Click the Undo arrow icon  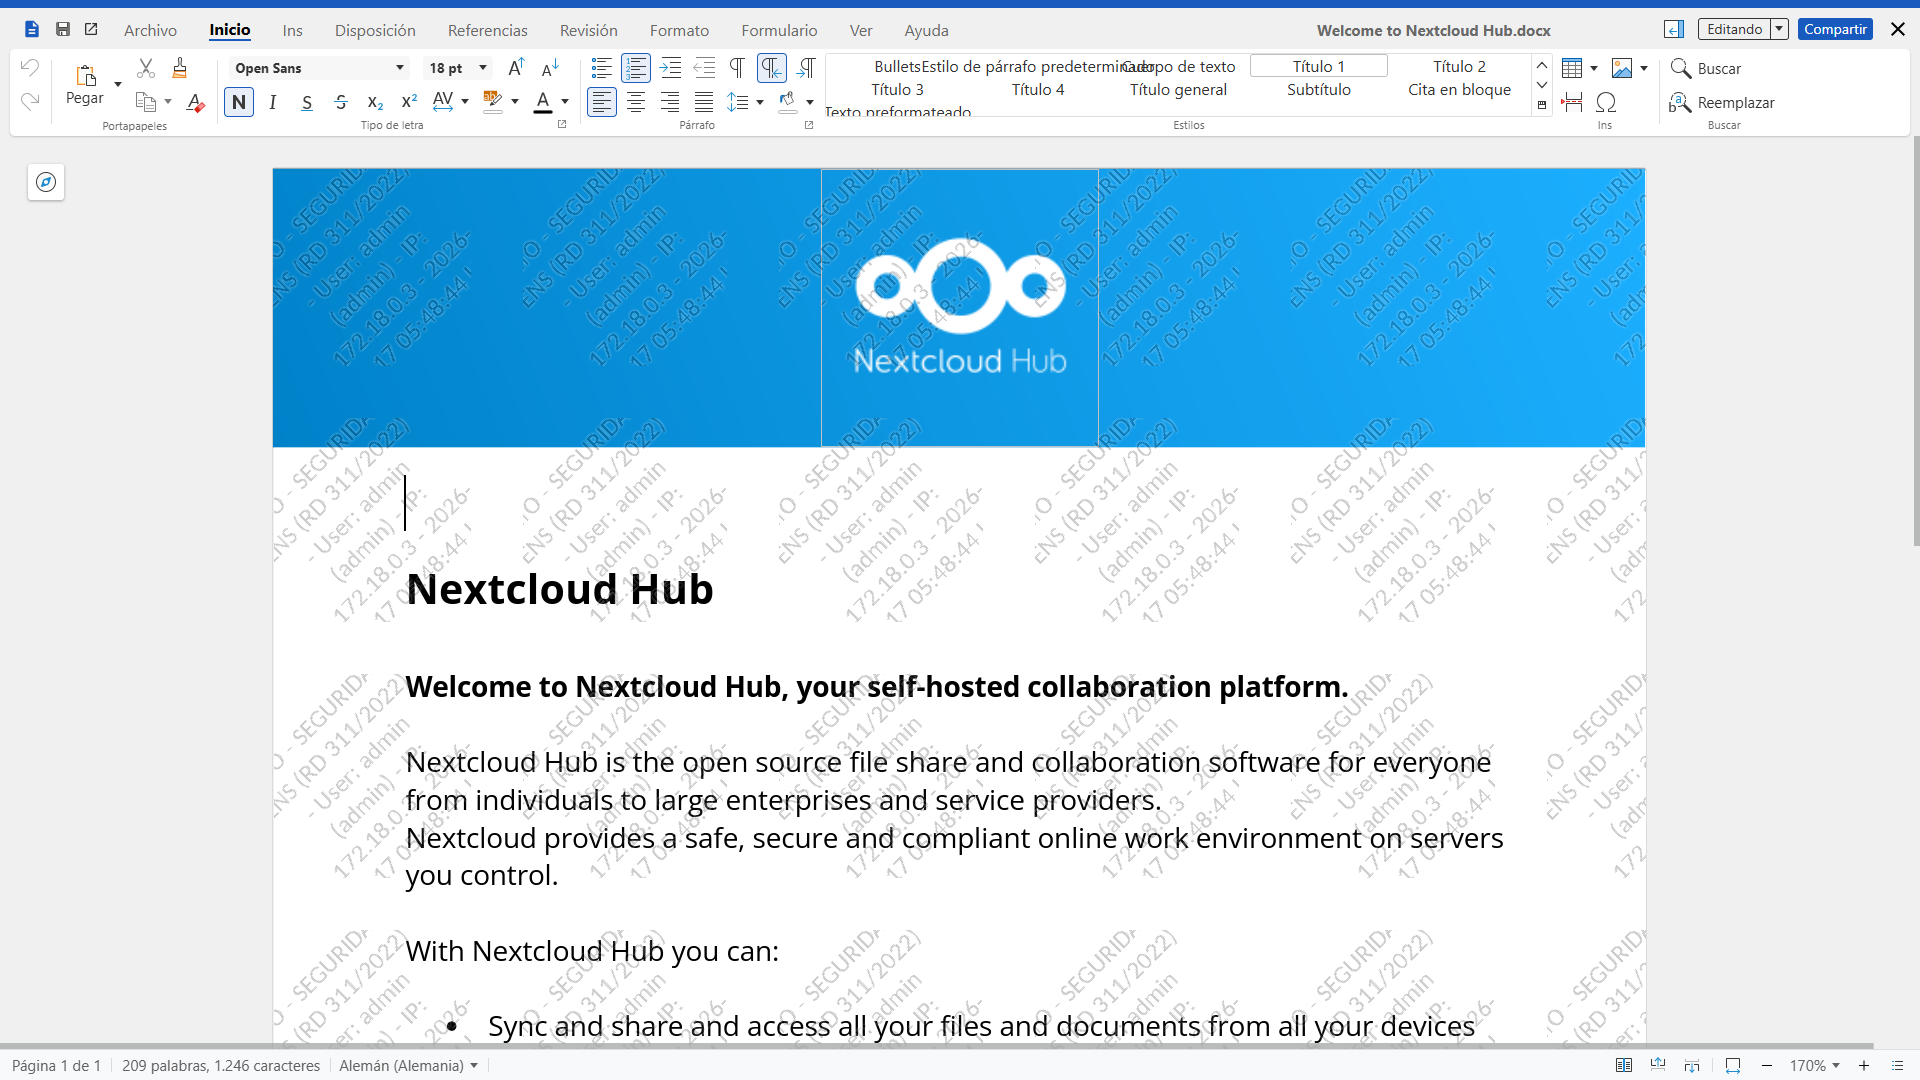pos(30,68)
